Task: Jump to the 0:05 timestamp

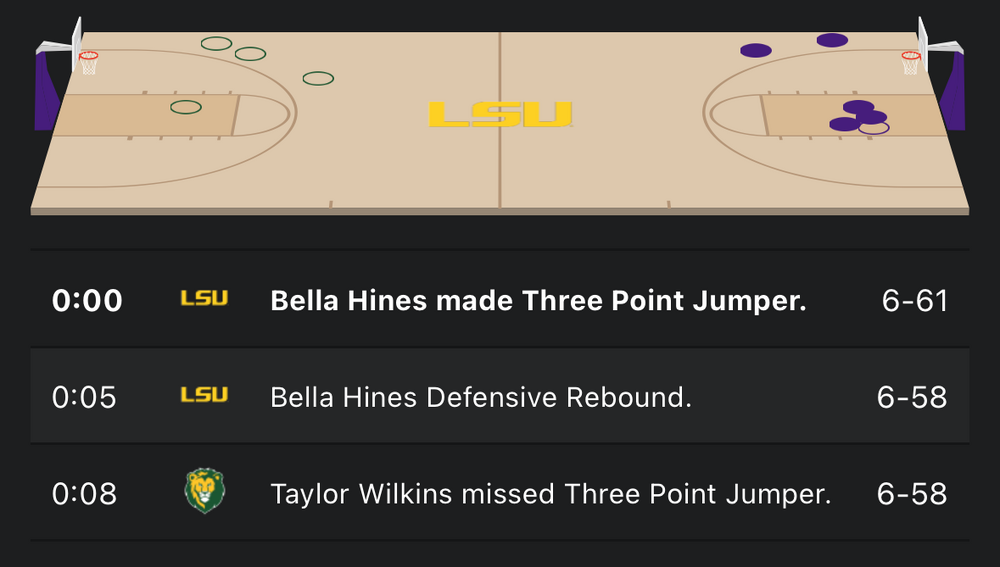Action: 84,397
